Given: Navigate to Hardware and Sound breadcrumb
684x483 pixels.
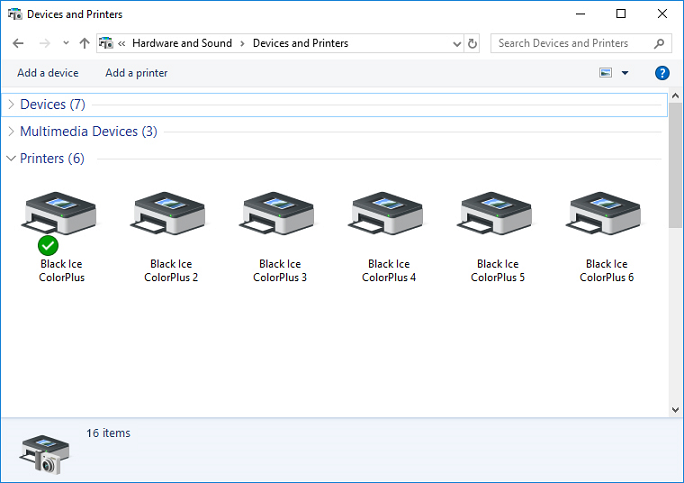Looking at the screenshot, I should [182, 43].
